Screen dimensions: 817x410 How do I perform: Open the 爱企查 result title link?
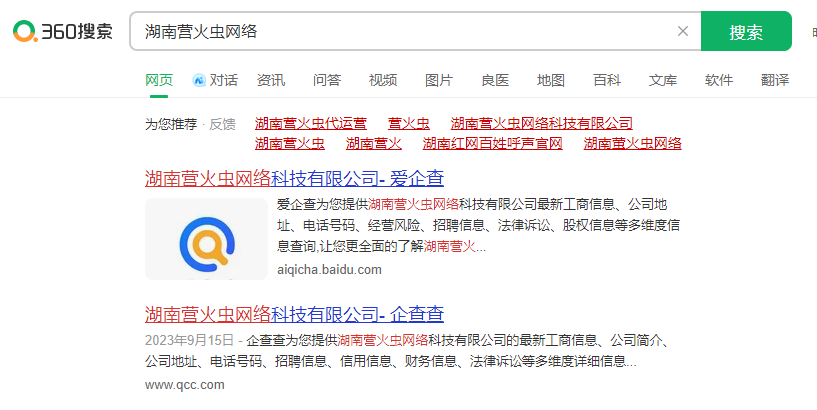[294, 178]
